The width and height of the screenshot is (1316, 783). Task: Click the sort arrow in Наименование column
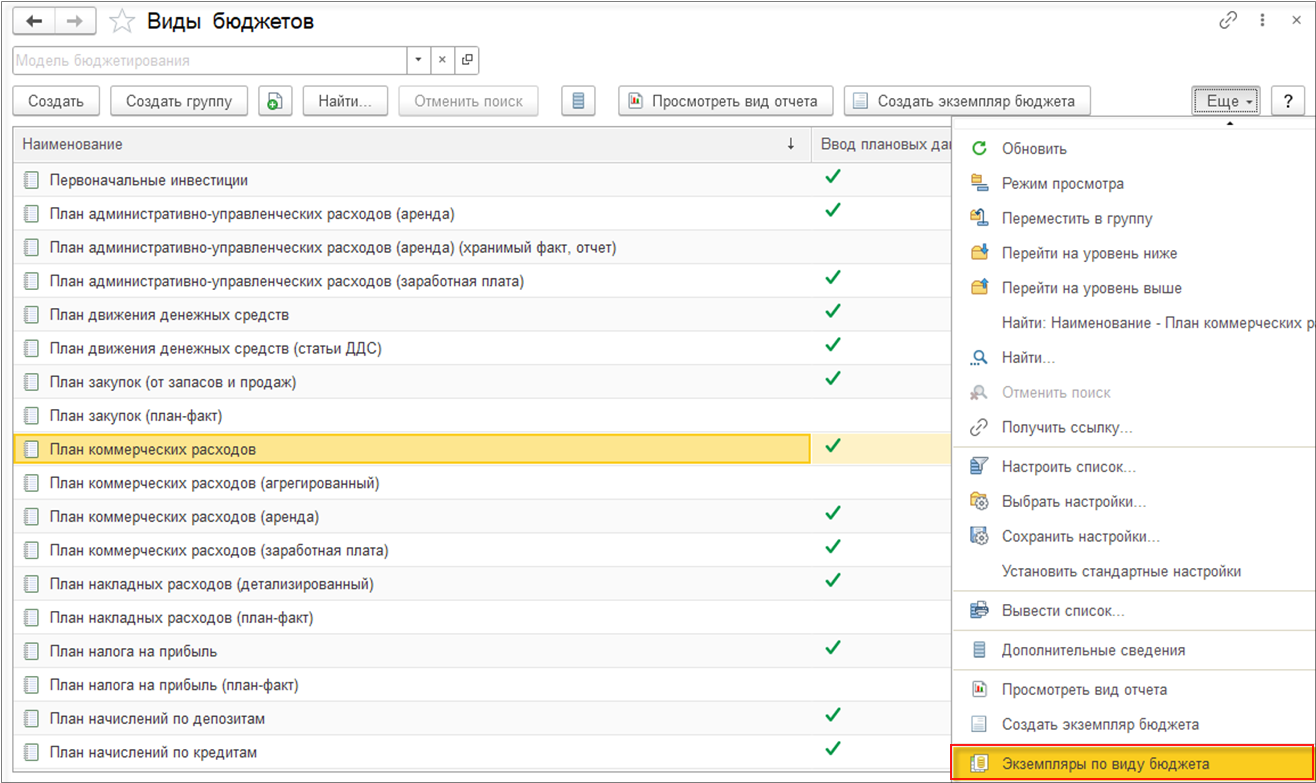(791, 144)
